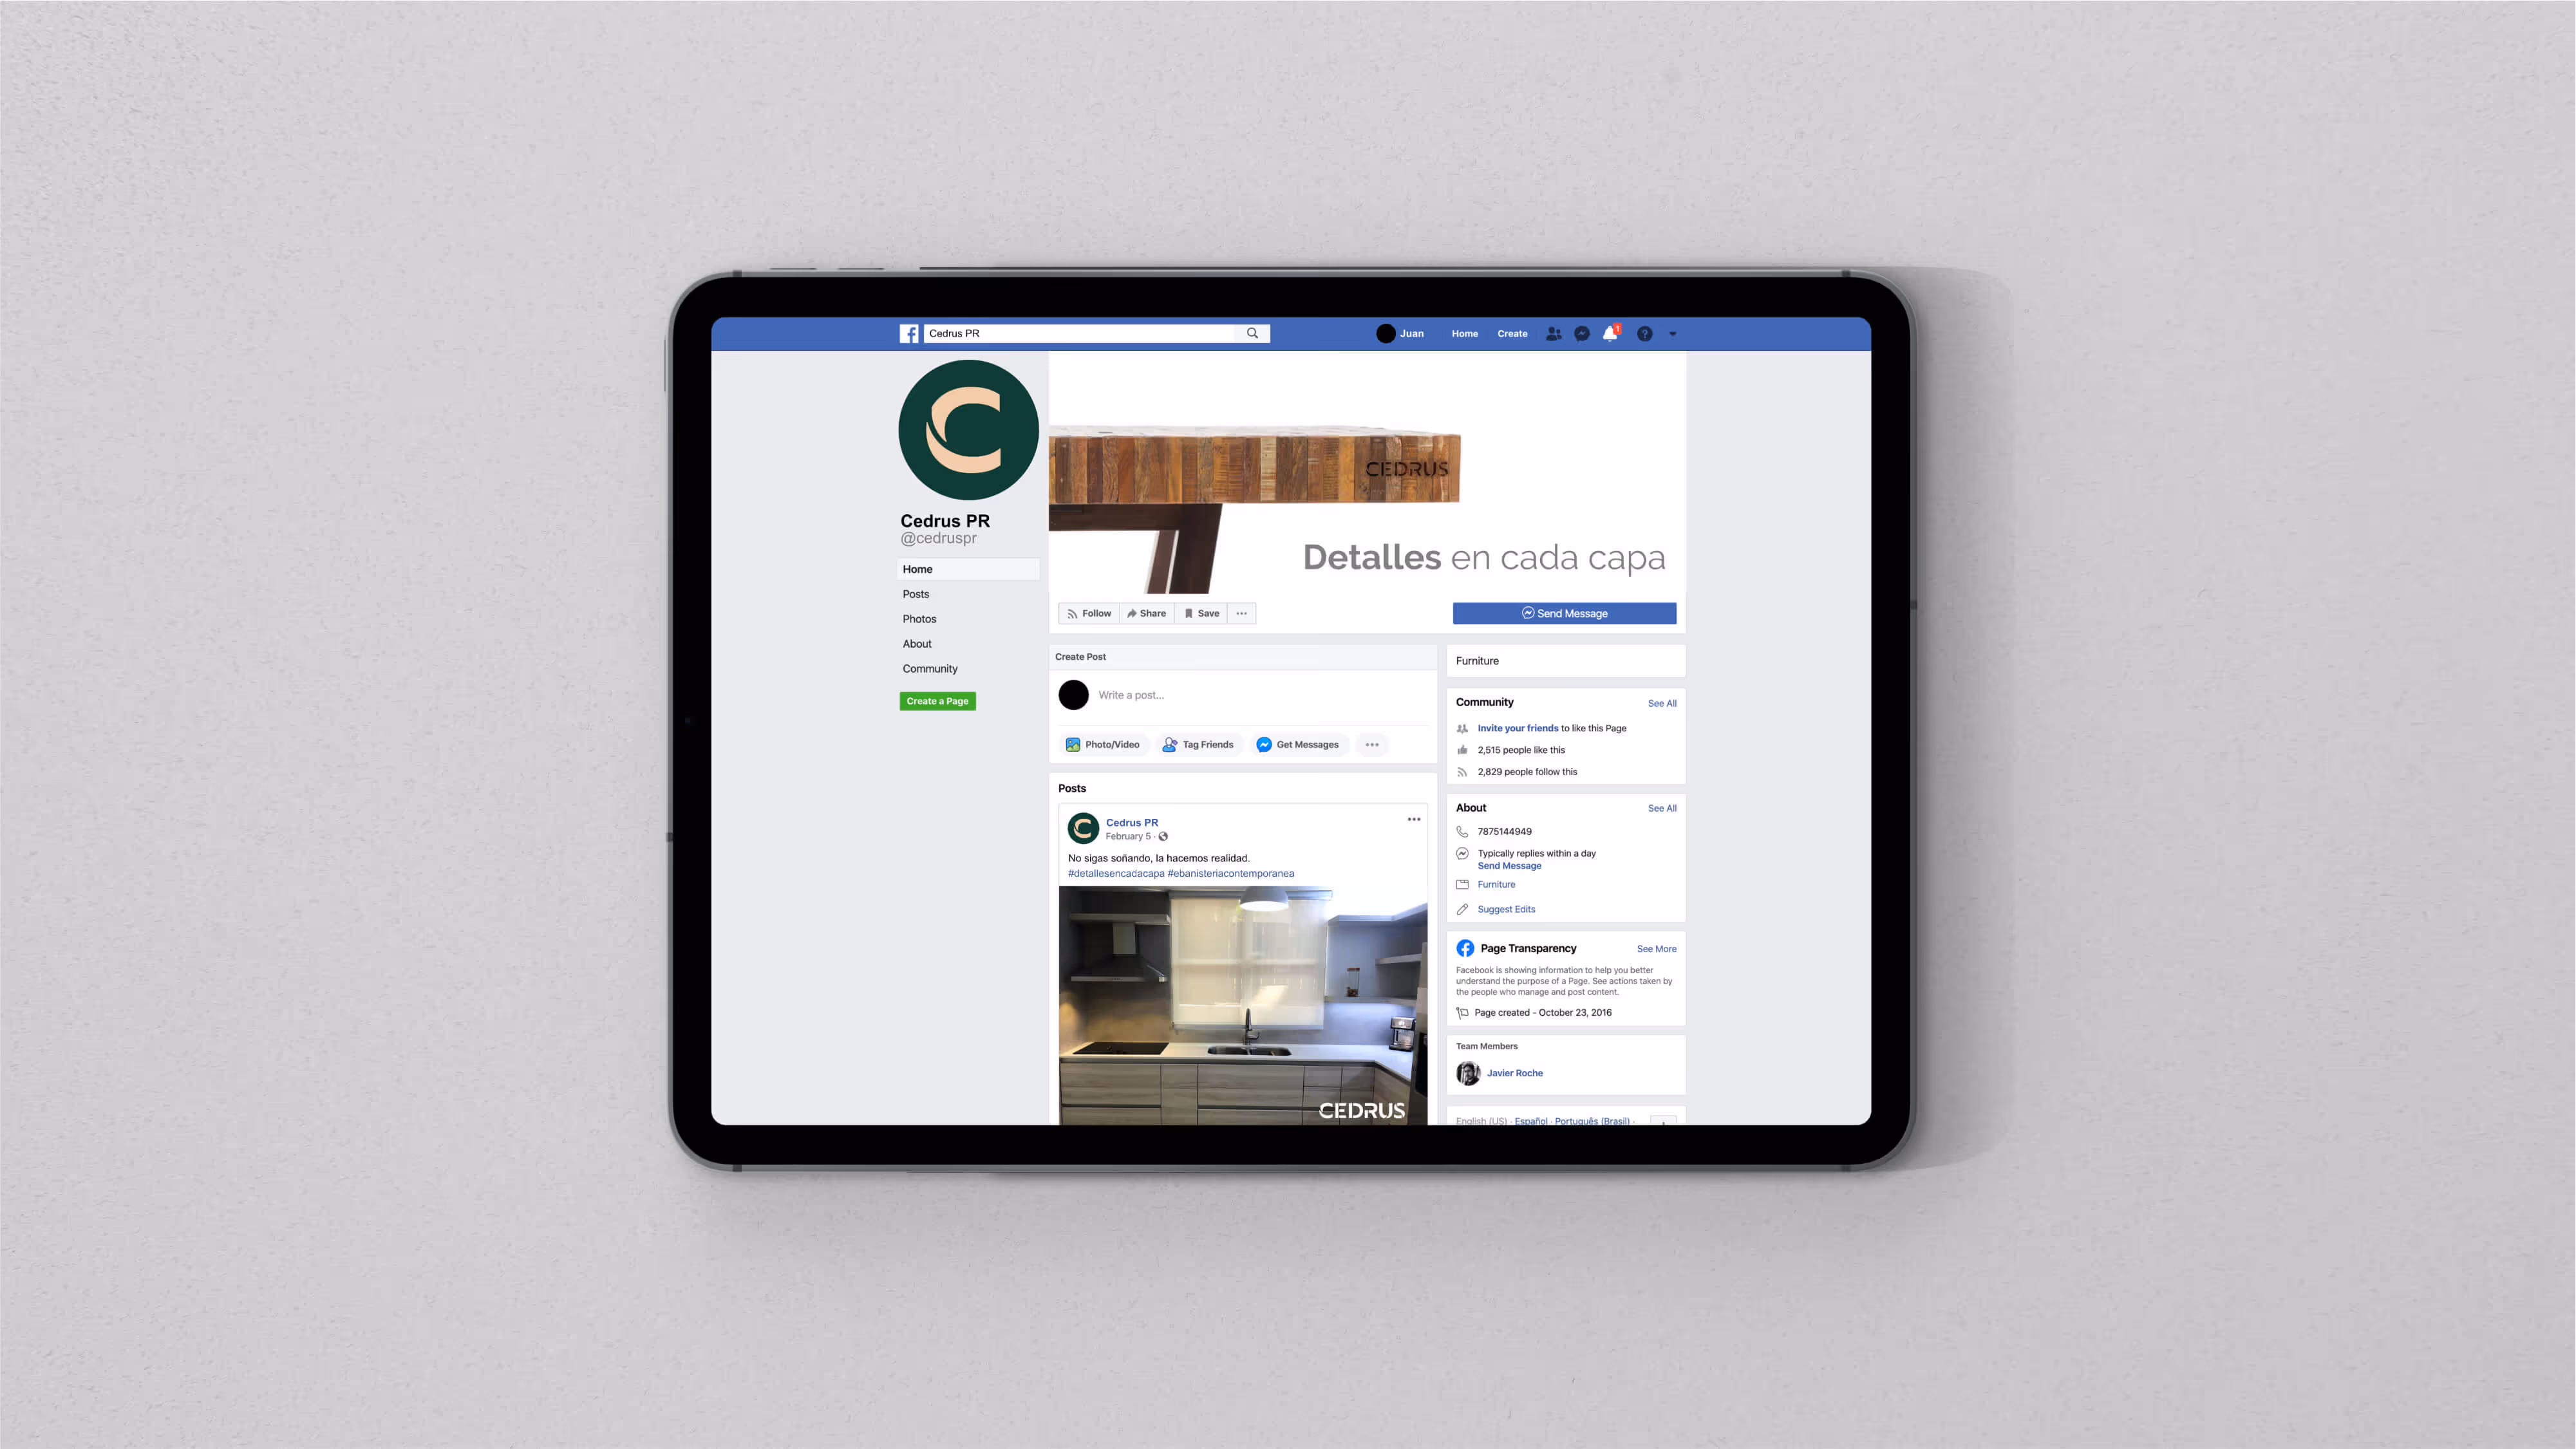Open the help question mark icon
Screen dimensions: 2576x1449
[1644, 334]
